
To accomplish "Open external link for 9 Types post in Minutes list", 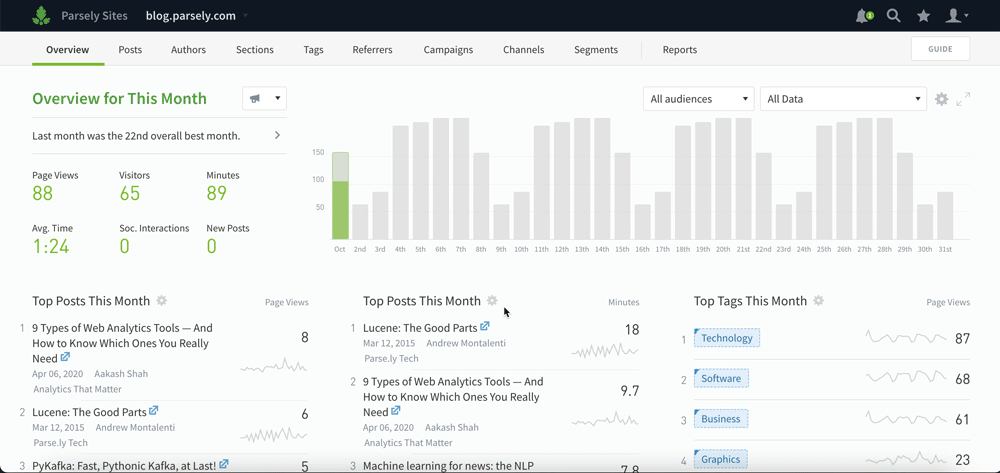I will tap(396, 411).
